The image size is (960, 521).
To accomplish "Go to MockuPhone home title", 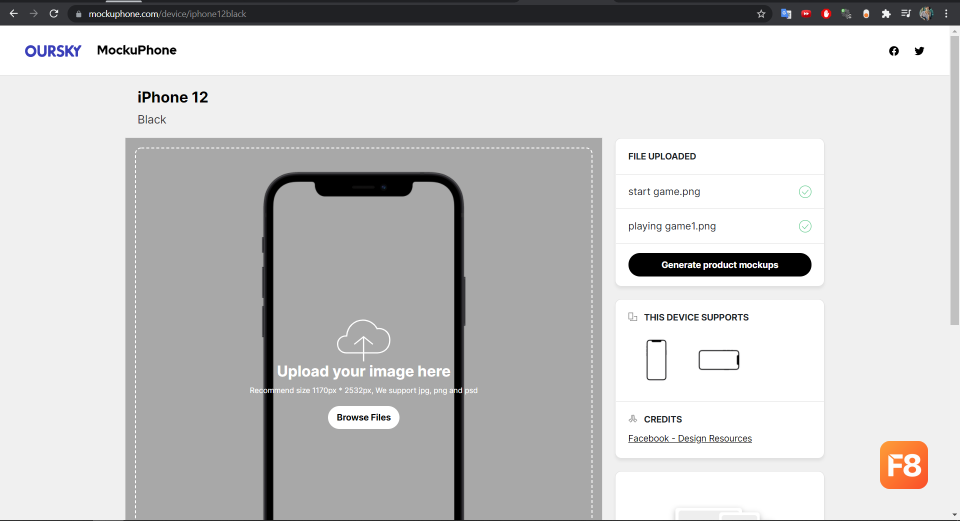I will 137,50.
